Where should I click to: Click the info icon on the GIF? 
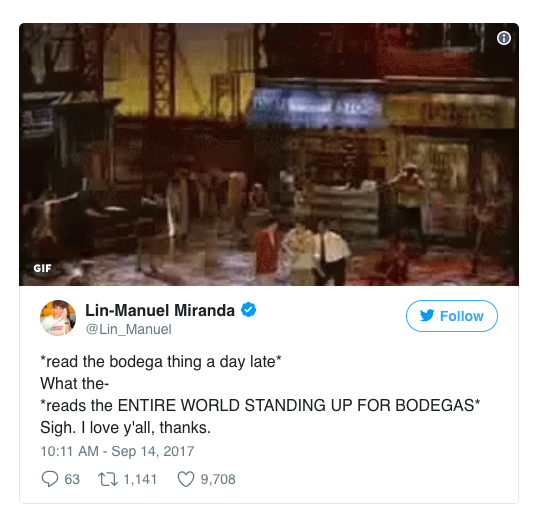coord(504,38)
